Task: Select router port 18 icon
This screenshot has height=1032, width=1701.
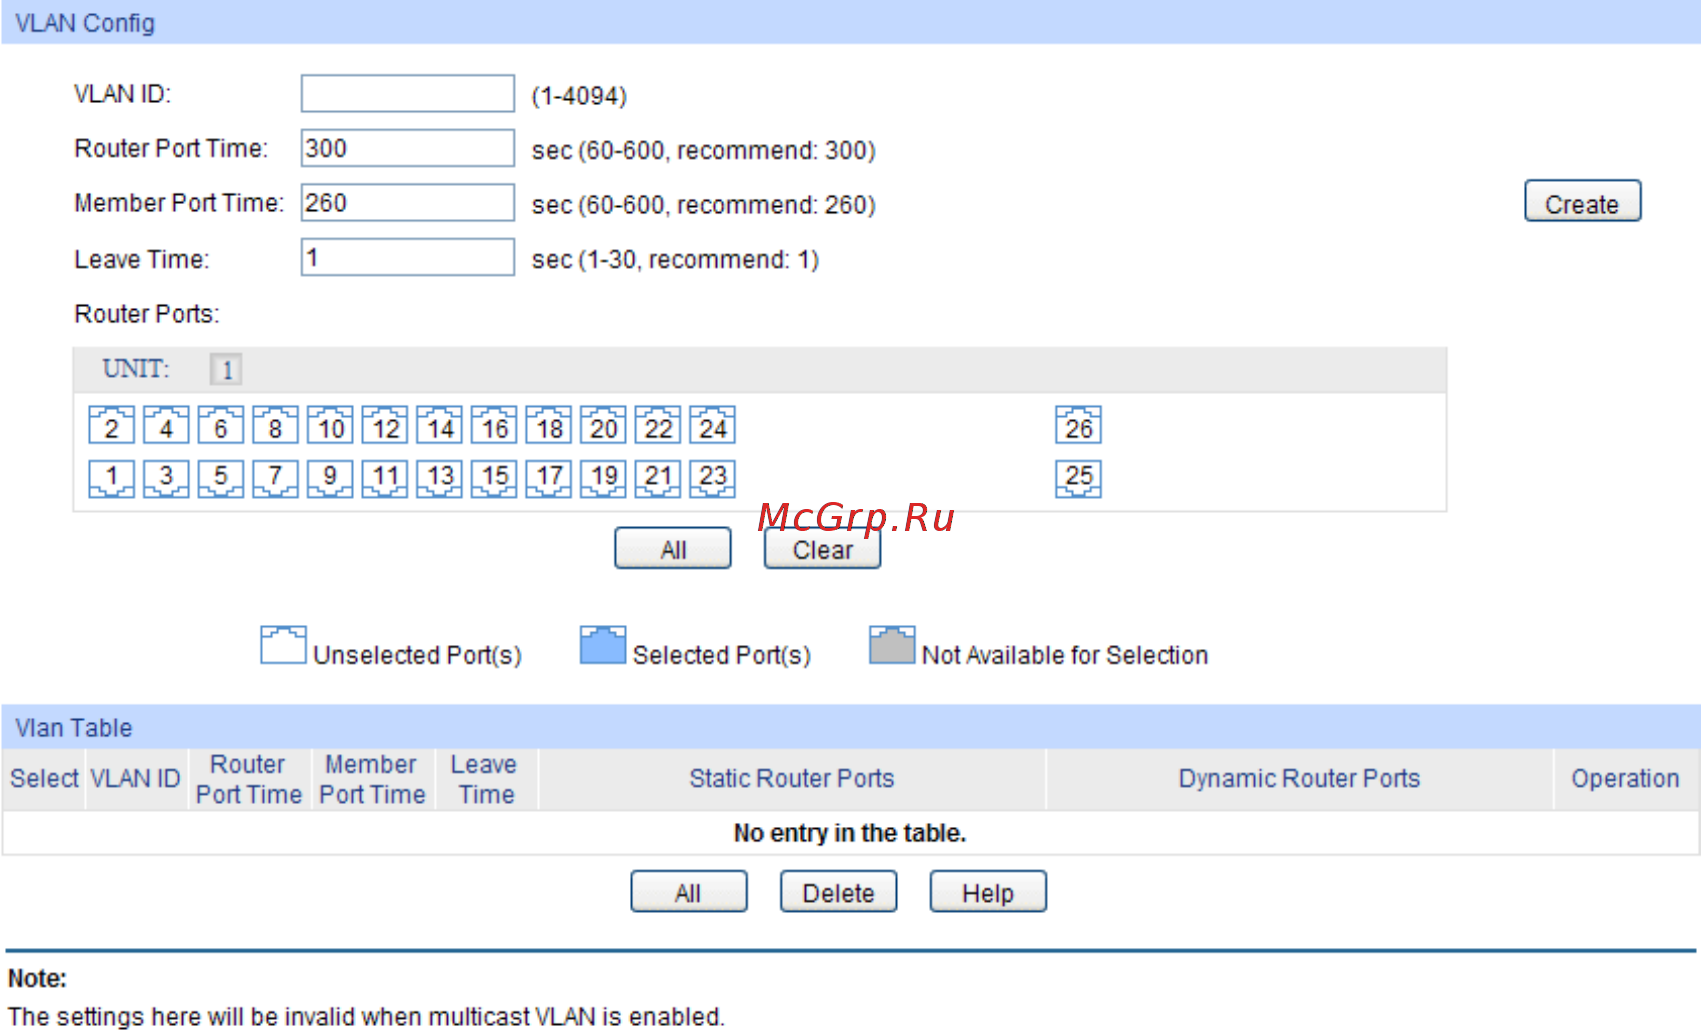Action: click(548, 425)
